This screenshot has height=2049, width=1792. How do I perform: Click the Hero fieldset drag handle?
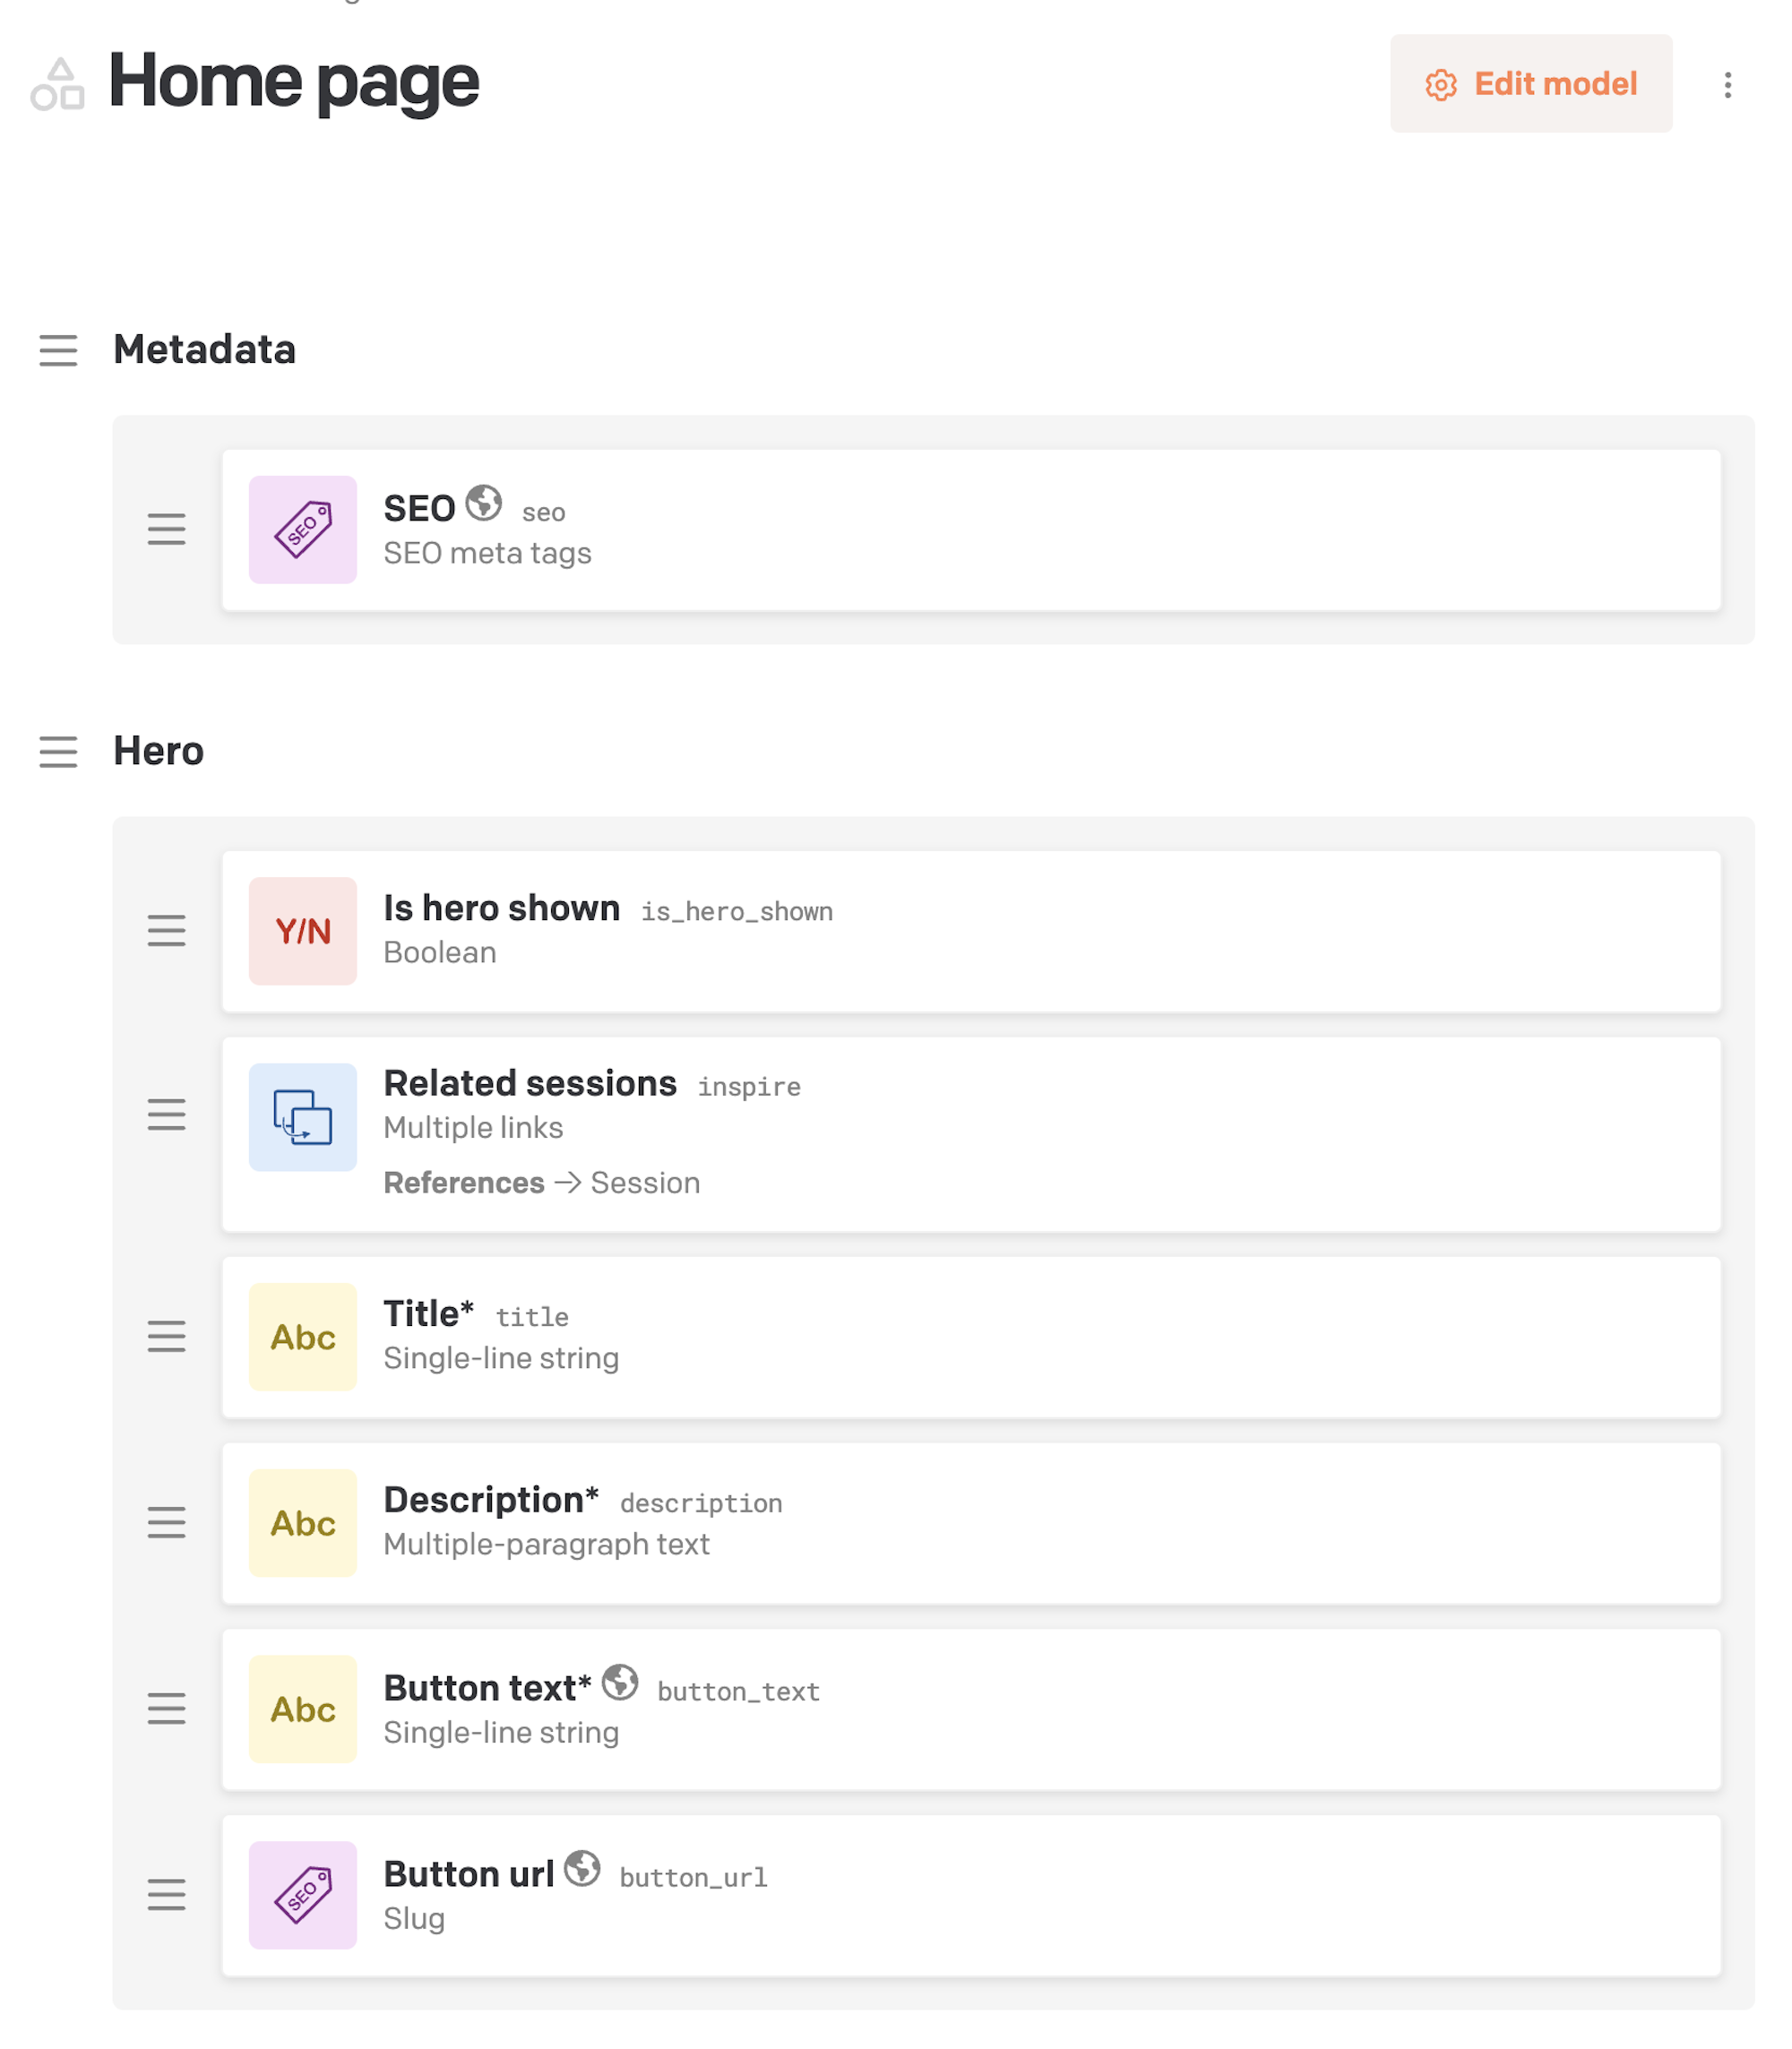(58, 752)
